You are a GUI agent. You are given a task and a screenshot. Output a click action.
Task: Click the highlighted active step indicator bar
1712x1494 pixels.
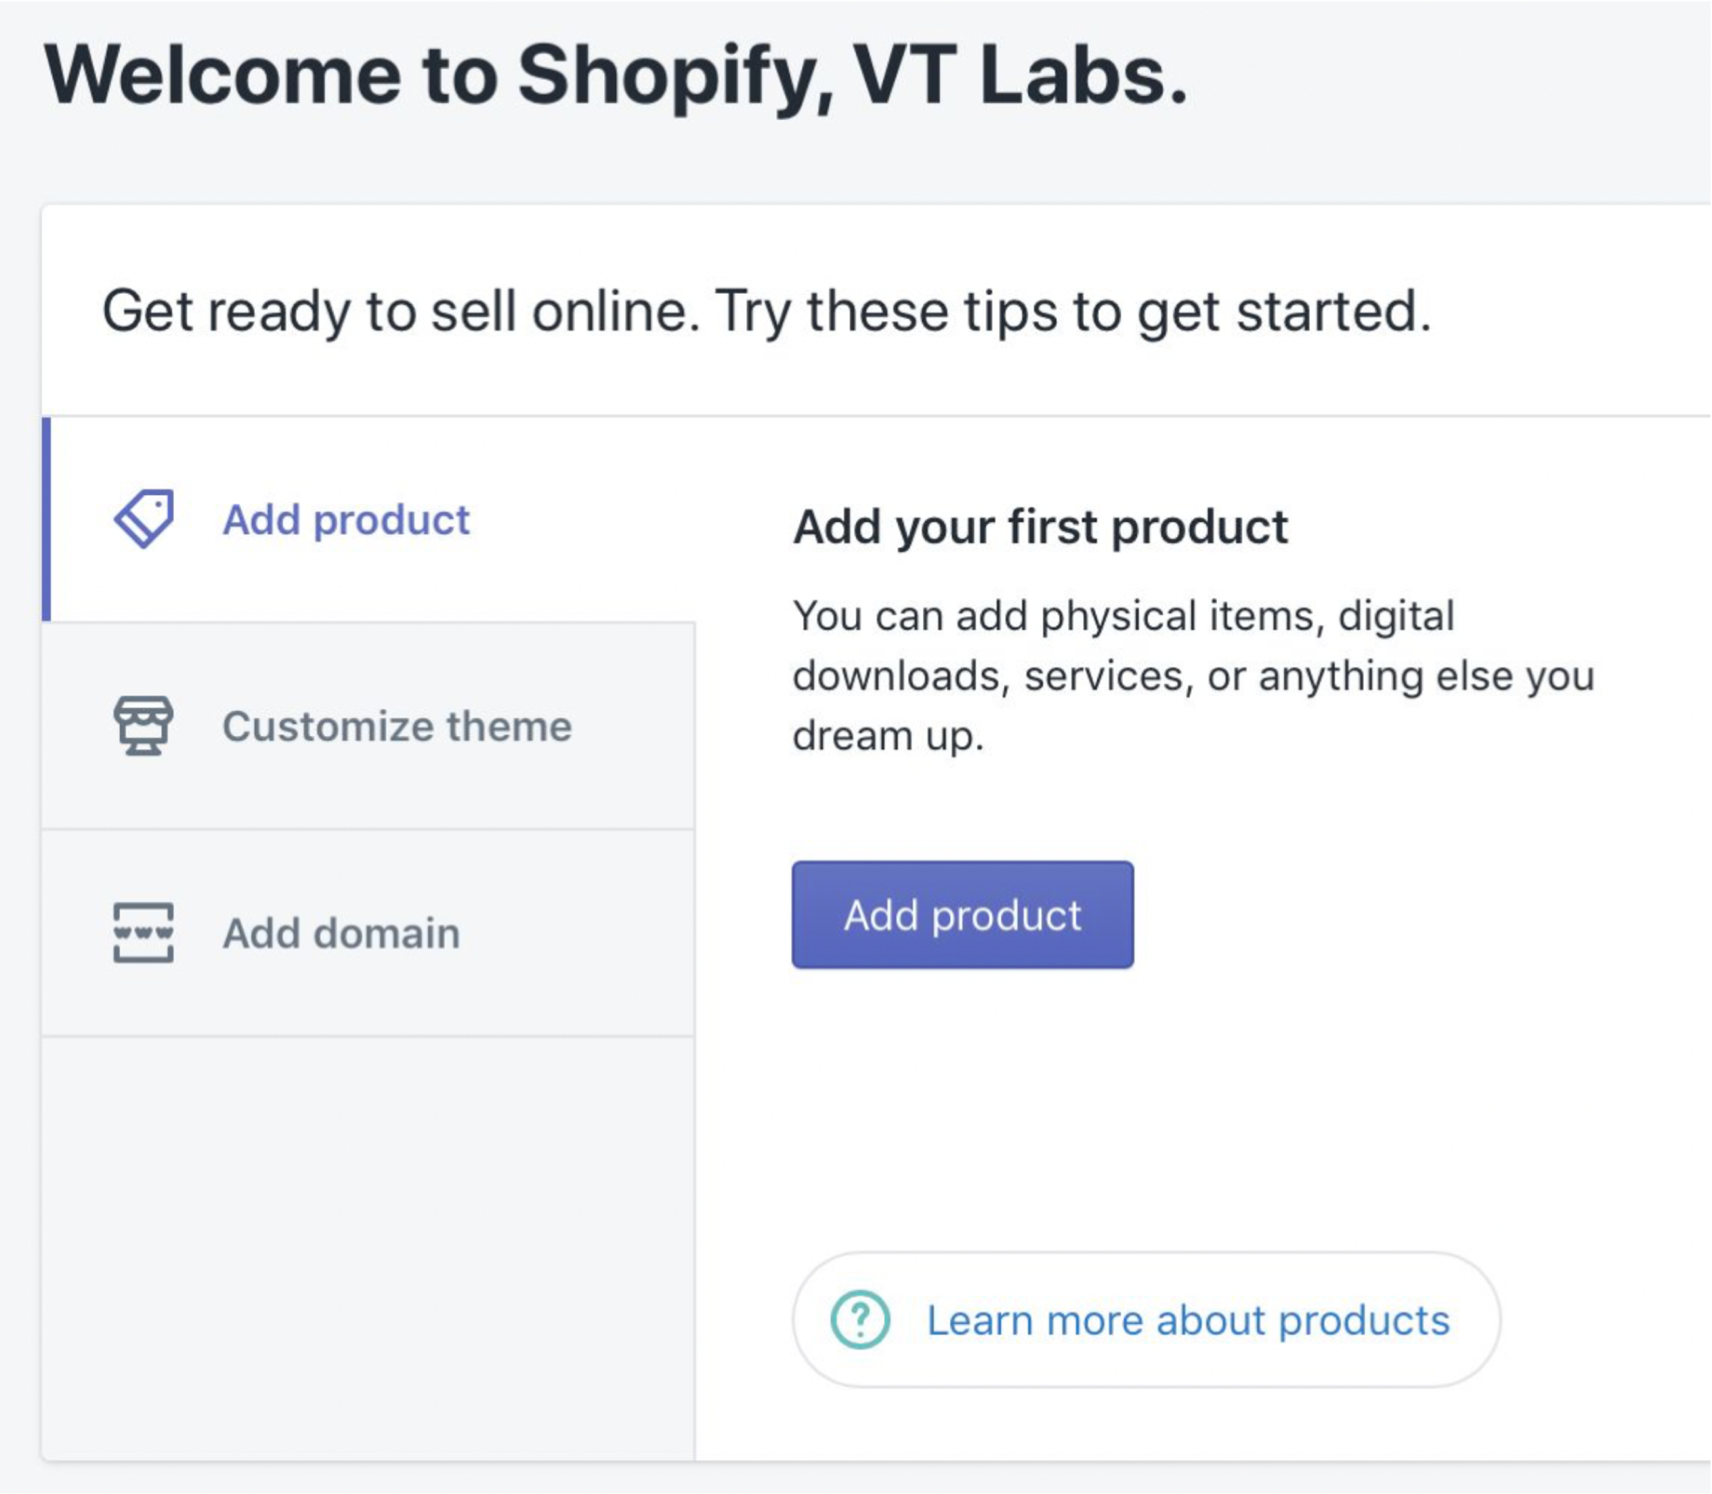pyautogui.click(x=47, y=517)
